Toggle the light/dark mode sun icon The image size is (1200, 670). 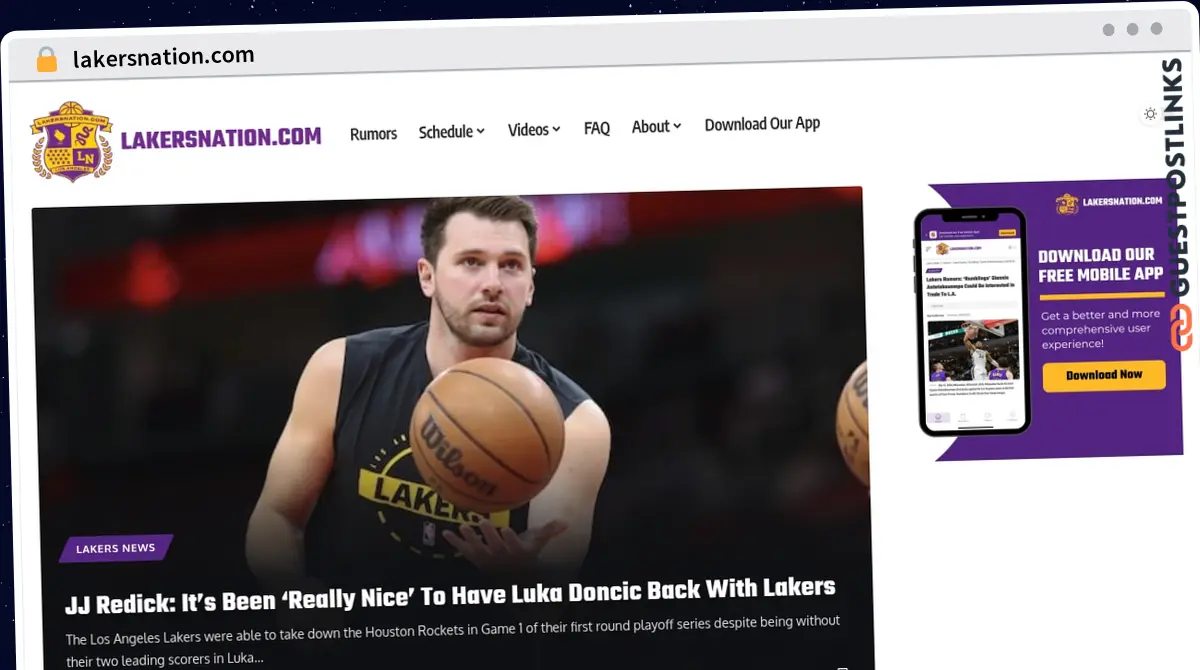(1150, 114)
